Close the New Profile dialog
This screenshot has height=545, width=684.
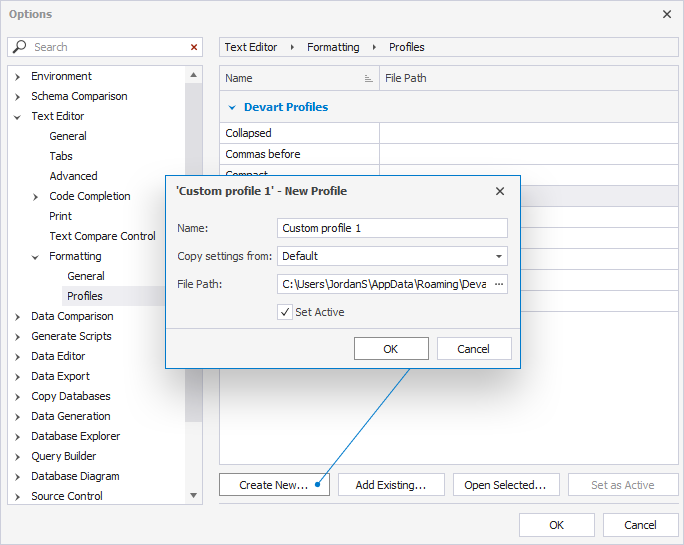pyautogui.click(x=500, y=191)
